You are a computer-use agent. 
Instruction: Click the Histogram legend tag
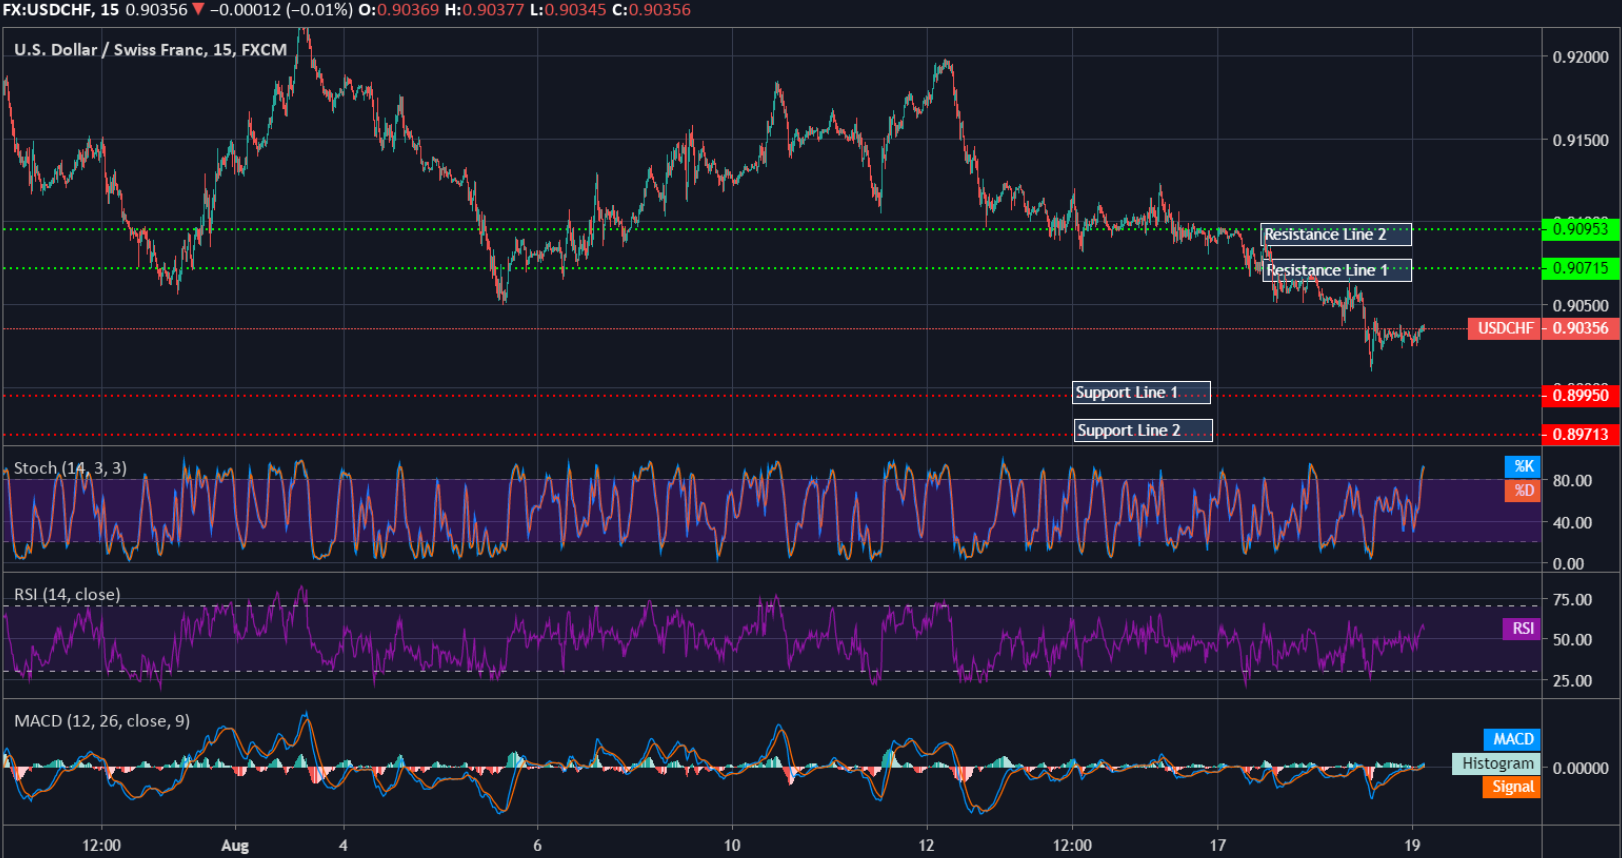tap(1497, 763)
